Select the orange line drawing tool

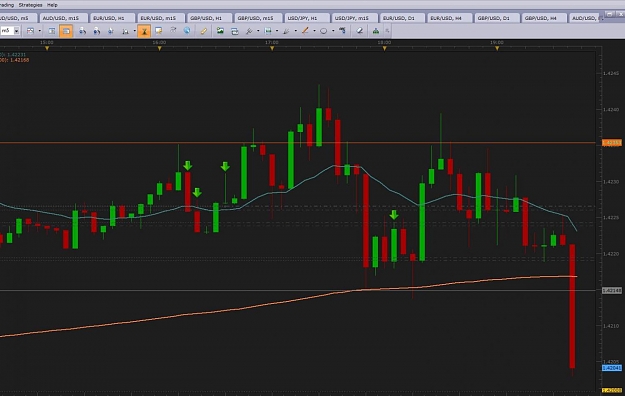pyautogui.click(x=305, y=31)
